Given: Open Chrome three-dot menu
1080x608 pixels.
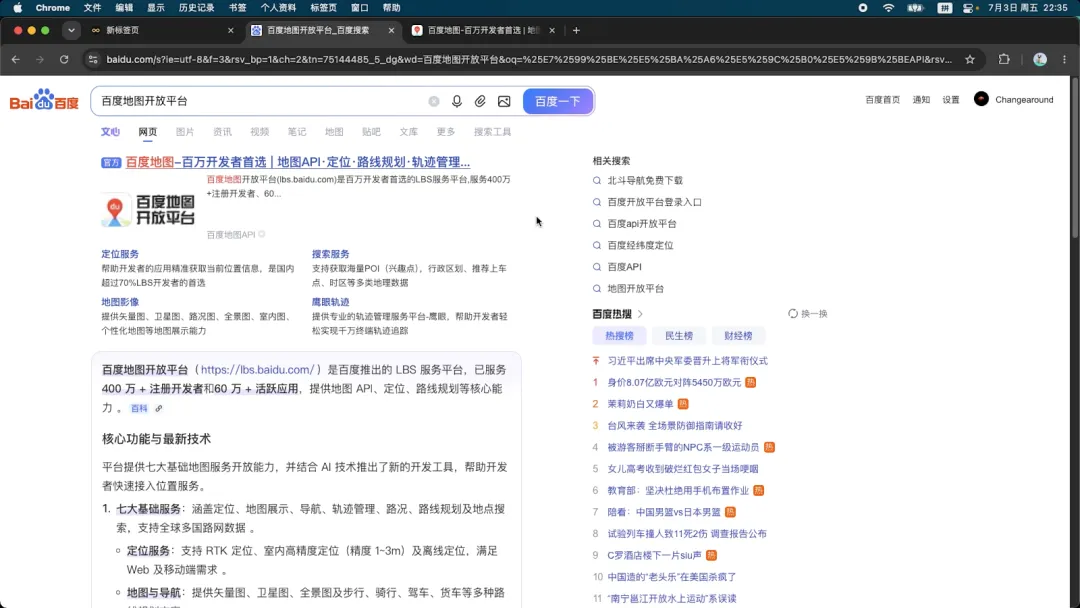Looking at the screenshot, I should [1064, 60].
